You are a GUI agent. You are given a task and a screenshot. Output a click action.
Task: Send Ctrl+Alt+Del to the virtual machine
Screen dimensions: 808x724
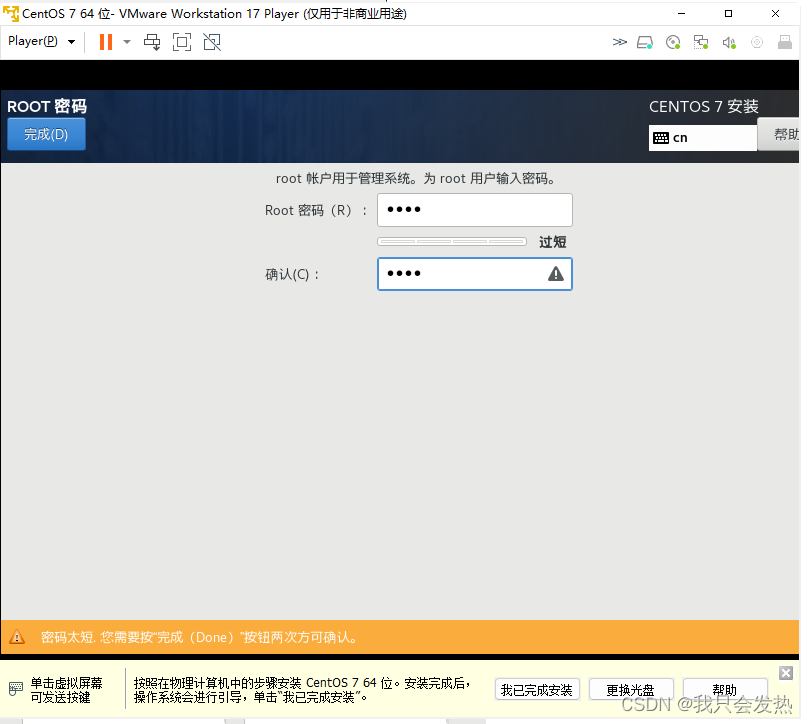pyautogui.click(x=152, y=42)
